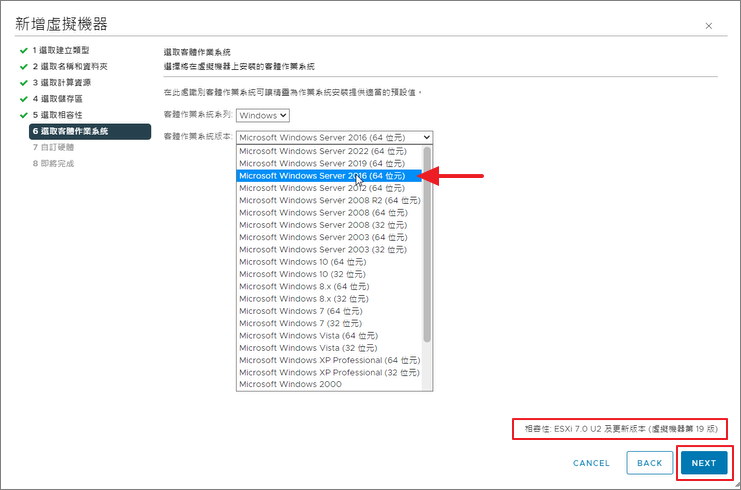
Task: Select Microsoft Windows 8.x (32-bit)
Action: [x=329, y=299]
